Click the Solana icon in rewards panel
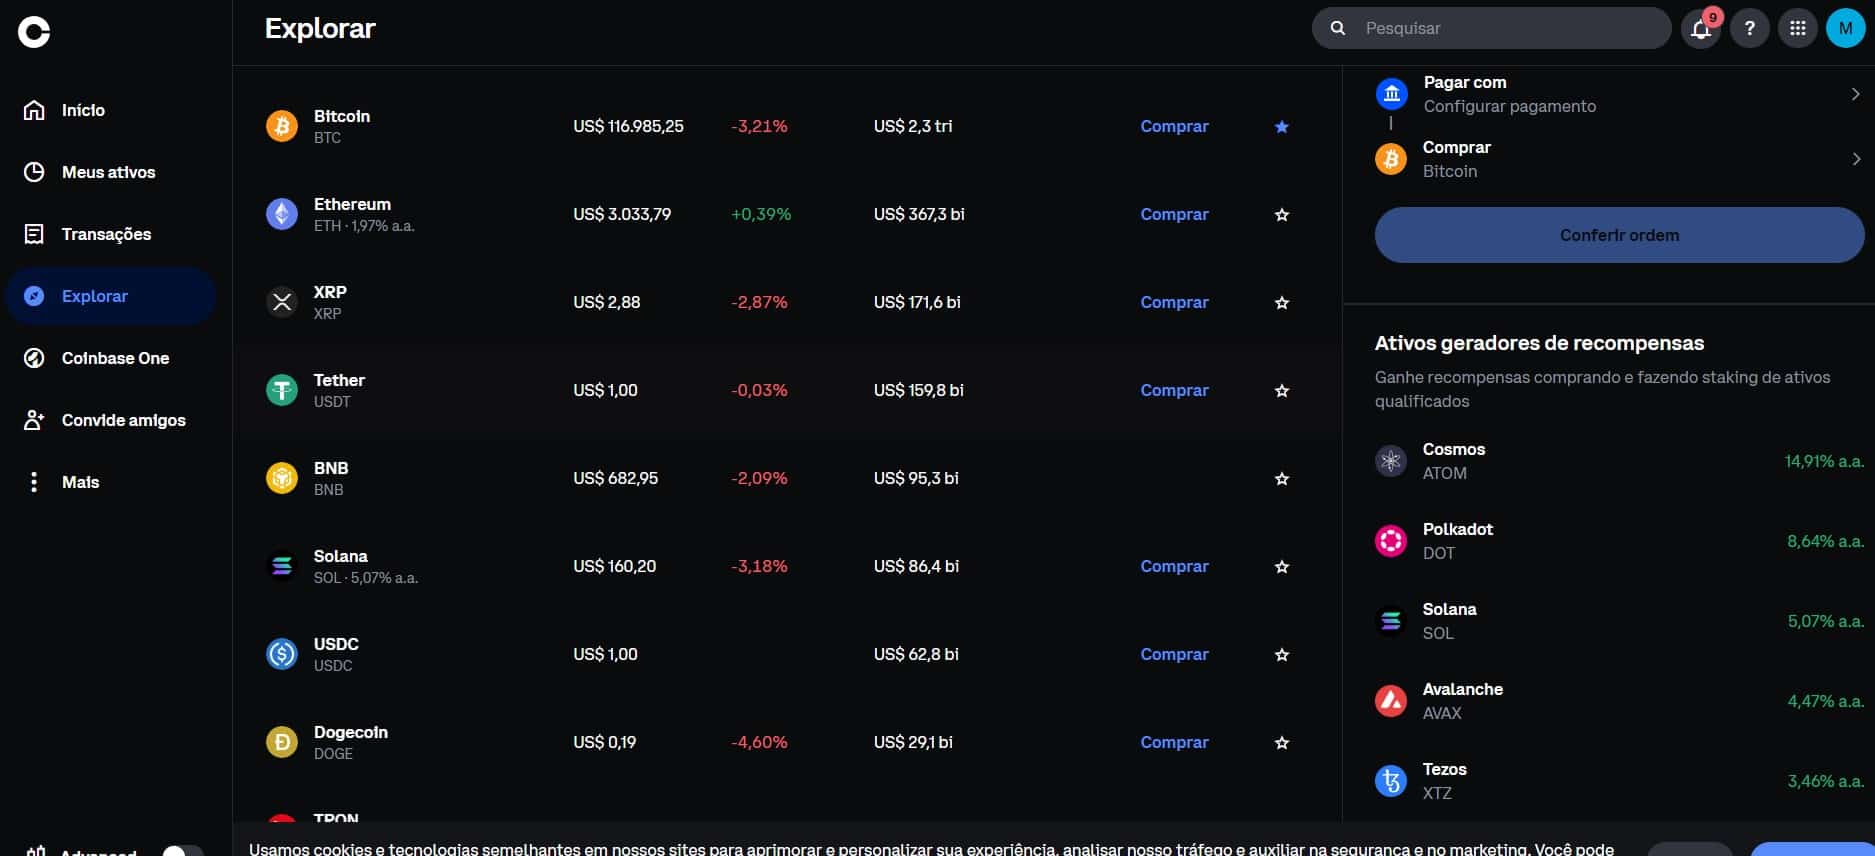This screenshot has width=1875, height=856. coord(1391,621)
